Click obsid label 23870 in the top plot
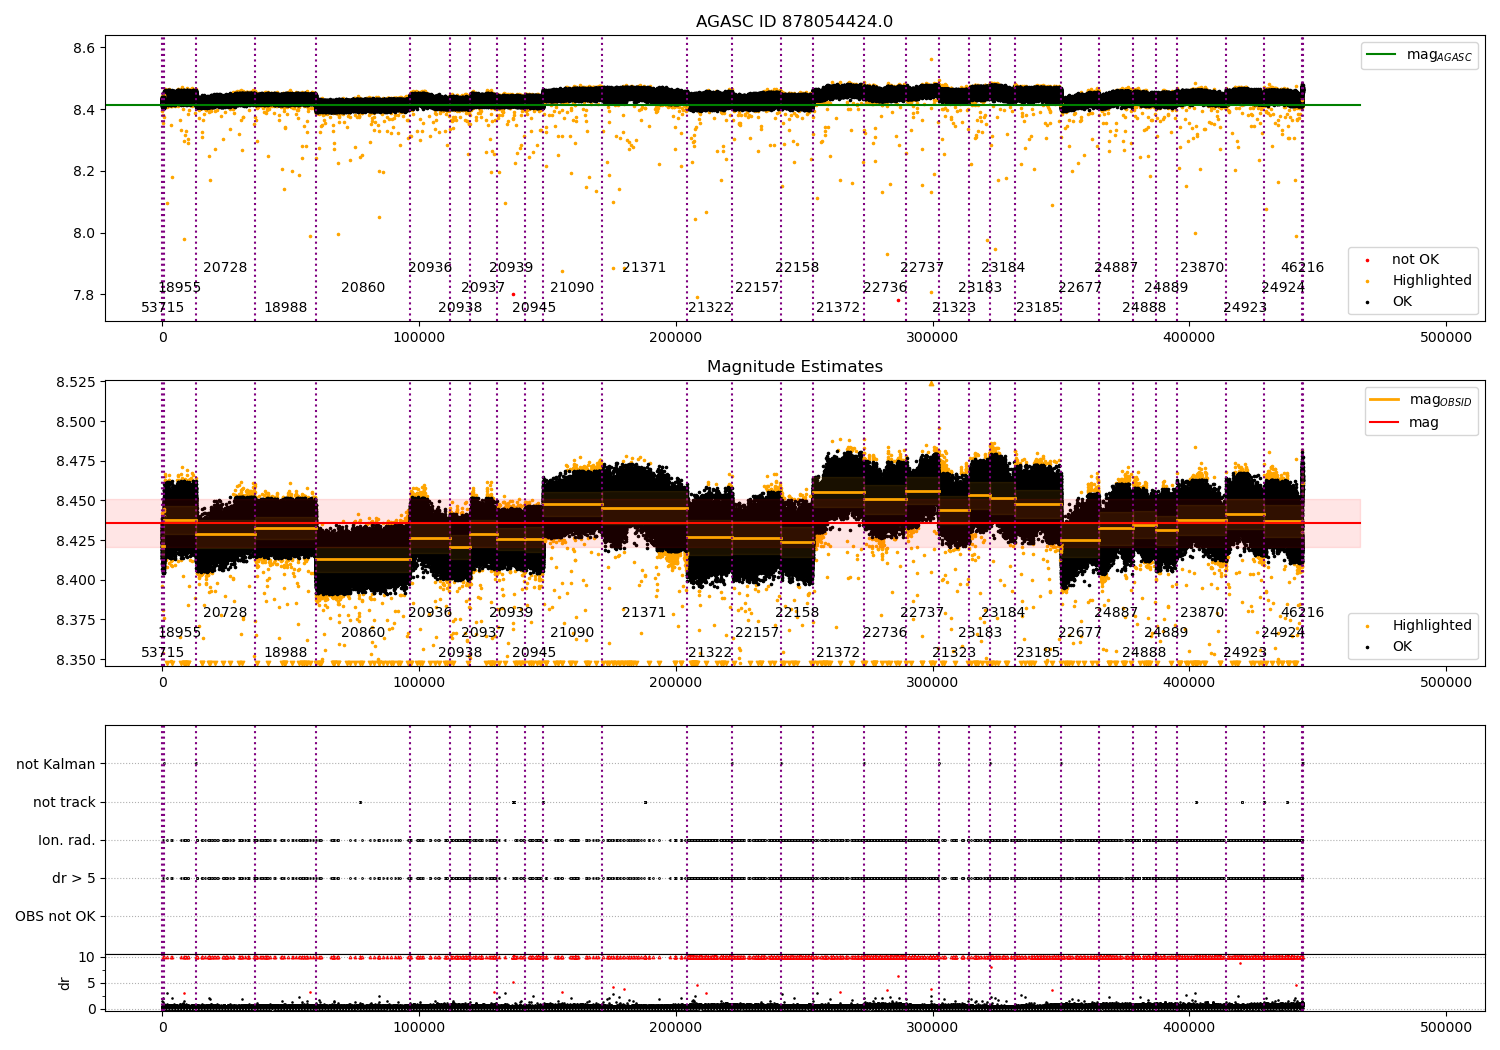 click(x=1202, y=267)
